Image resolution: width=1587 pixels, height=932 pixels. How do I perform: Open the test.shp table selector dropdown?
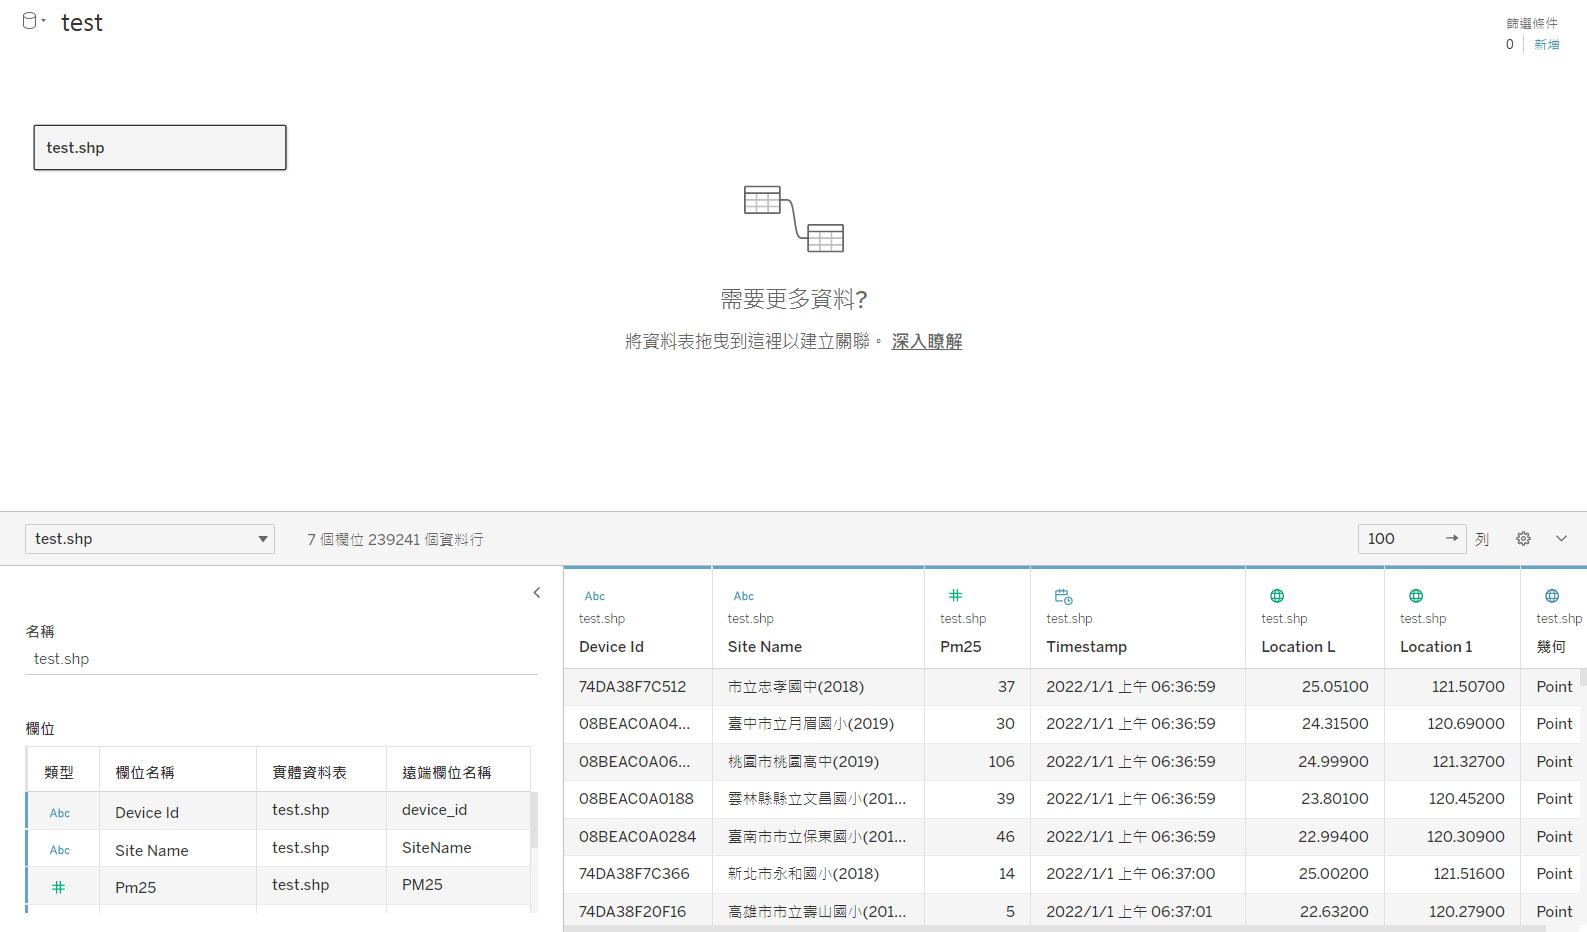coord(150,539)
